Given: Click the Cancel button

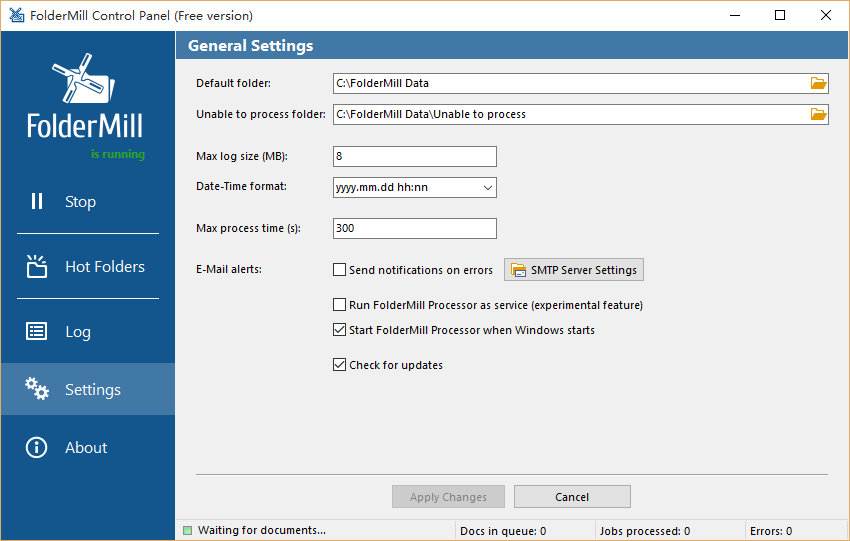Looking at the screenshot, I should click(x=572, y=497).
